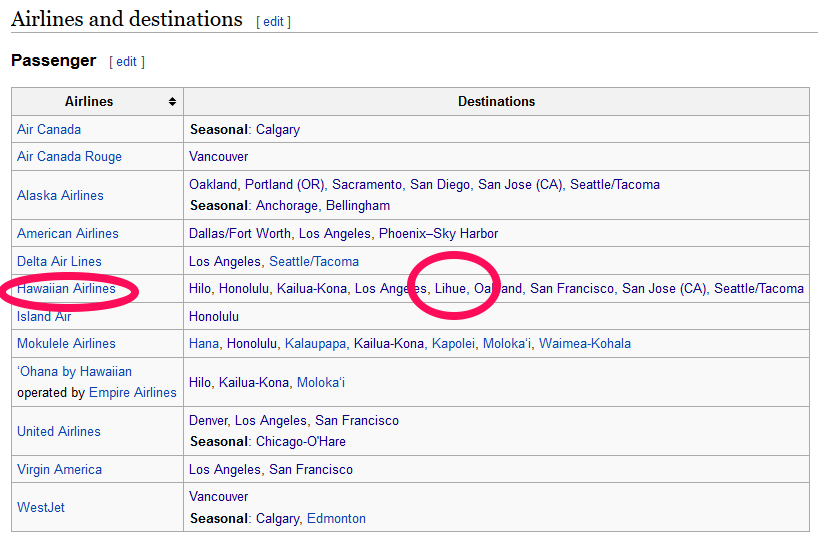818x542 pixels.
Task: Edit the Airlines and destinations section
Action: click(x=273, y=22)
